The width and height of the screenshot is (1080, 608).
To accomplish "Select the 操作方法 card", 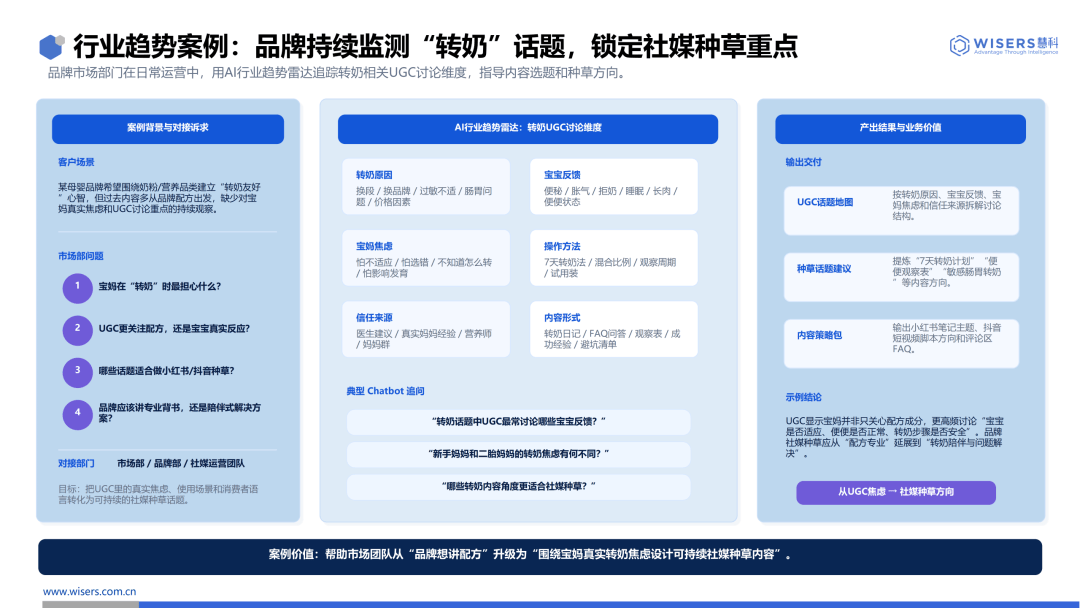I will pyautogui.click(x=614, y=258).
